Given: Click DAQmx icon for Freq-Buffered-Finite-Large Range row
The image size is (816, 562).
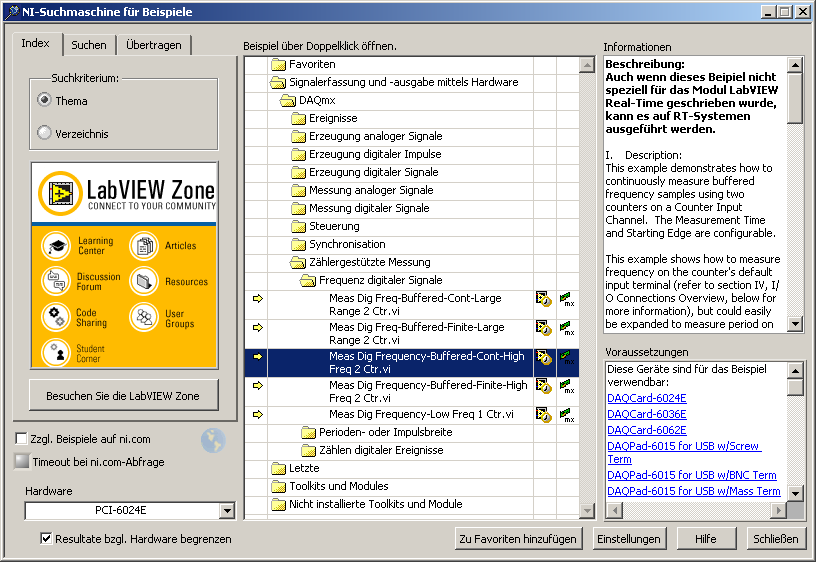Looking at the screenshot, I should [x=567, y=328].
